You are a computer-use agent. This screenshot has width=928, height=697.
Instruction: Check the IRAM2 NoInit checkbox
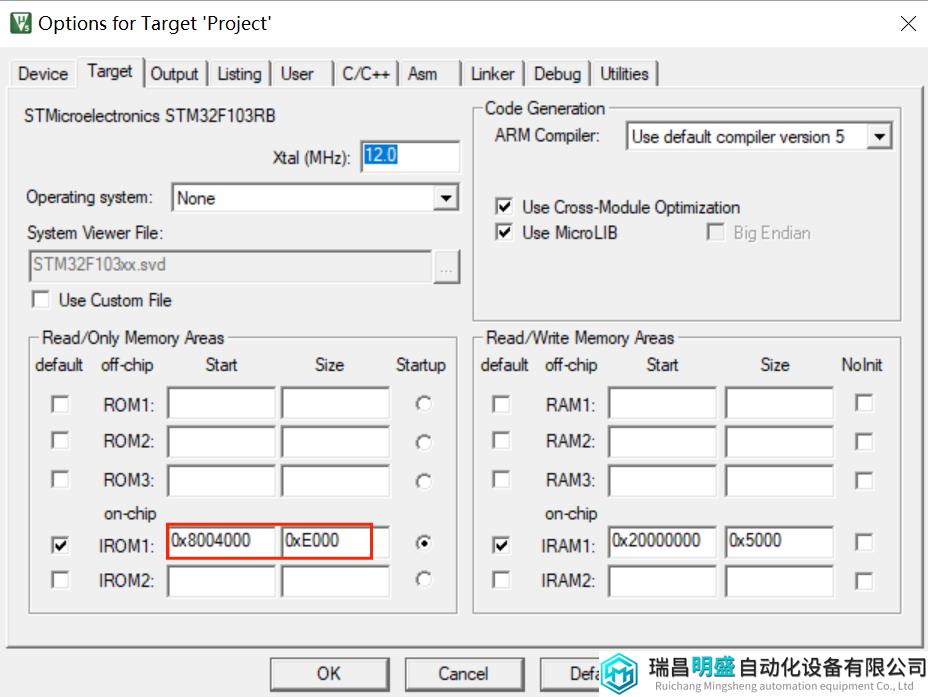pyautogui.click(x=864, y=581)
